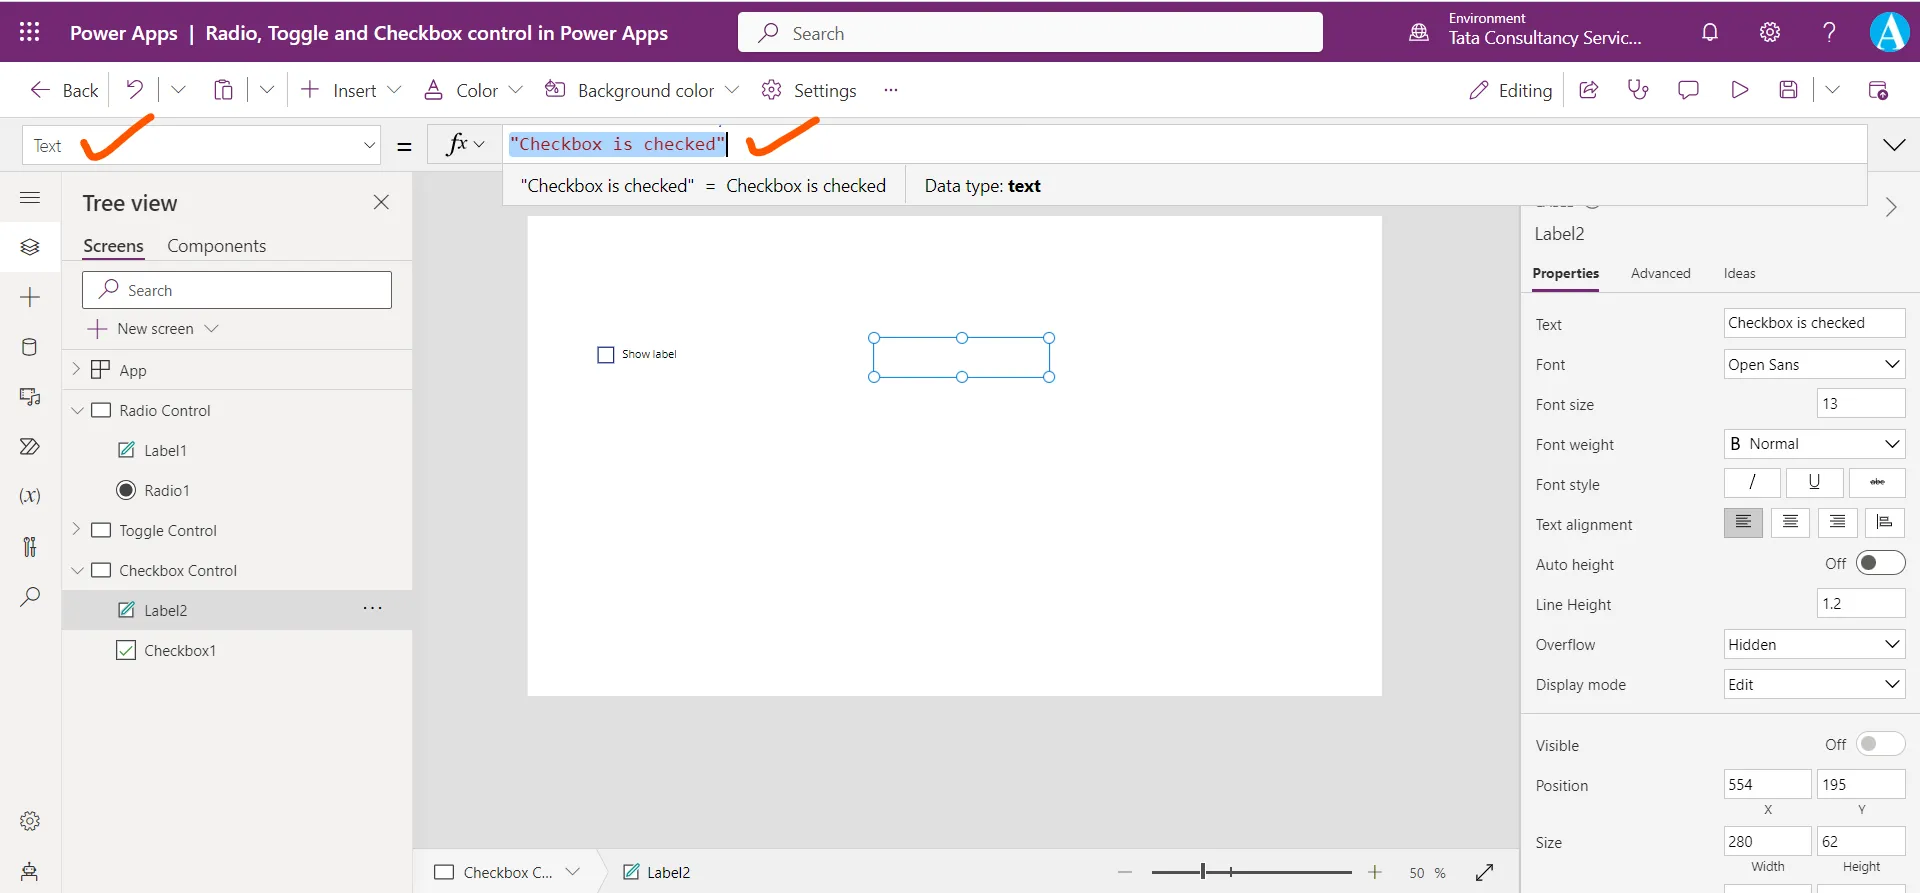Open the Search icon in left sidebar

pyautogui.click(x=30, y=597)
